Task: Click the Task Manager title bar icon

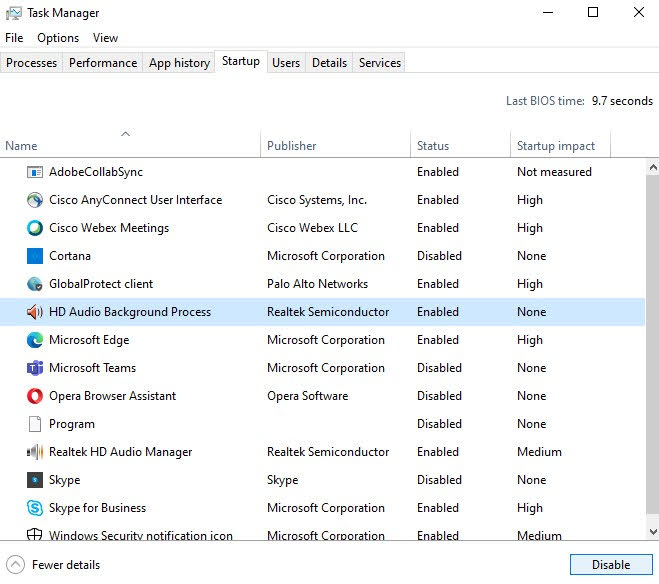Action: coord(13,13)
